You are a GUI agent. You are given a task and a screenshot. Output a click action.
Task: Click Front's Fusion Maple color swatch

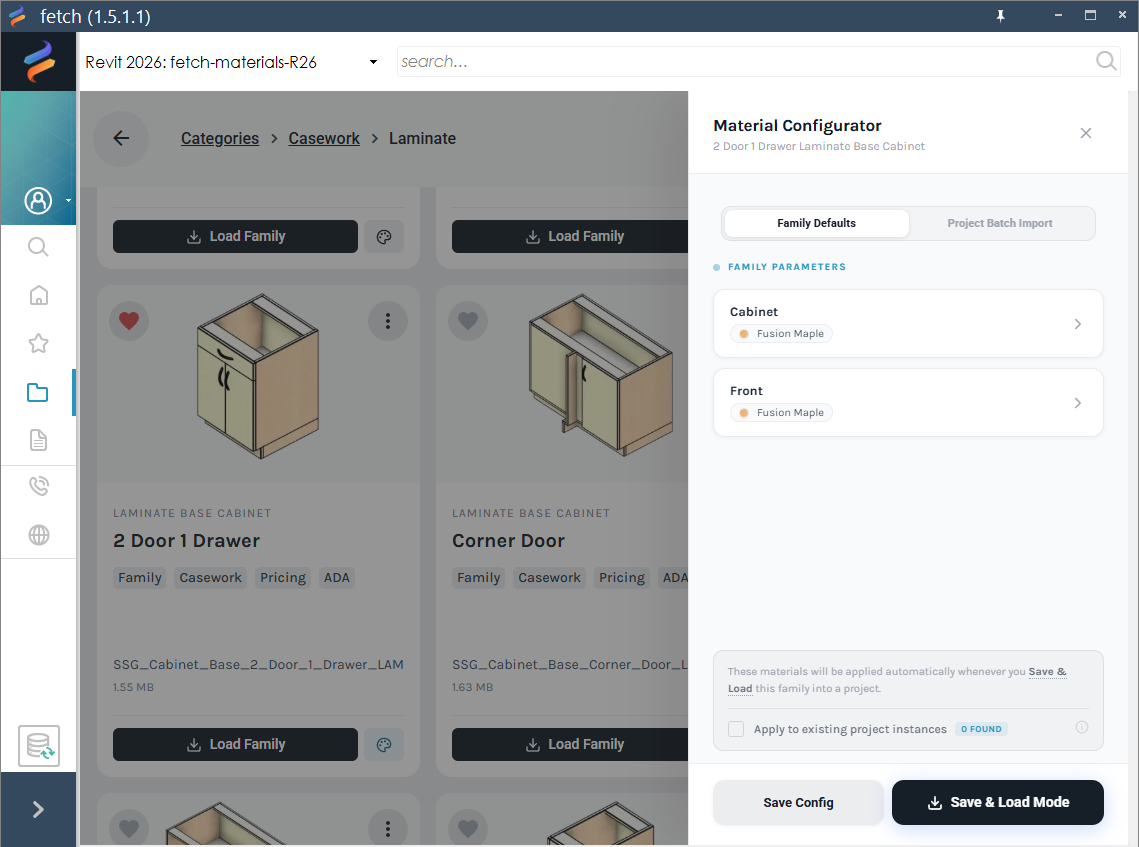[744, 413]
